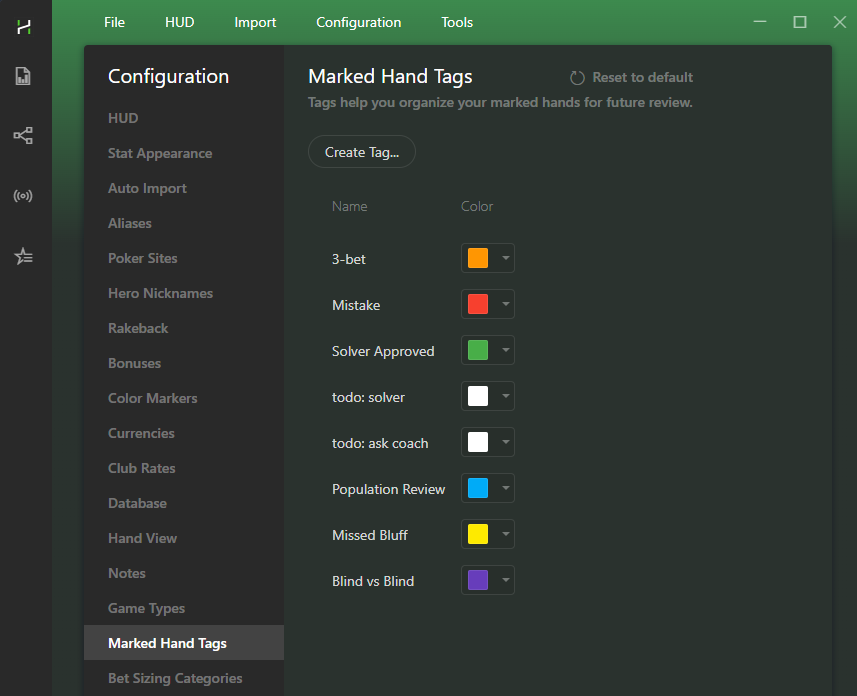Image resolution: width=857 pixels, height=696 pixels.
Task: Click the Hand2Note logo icon
Action: click(24, 26)
